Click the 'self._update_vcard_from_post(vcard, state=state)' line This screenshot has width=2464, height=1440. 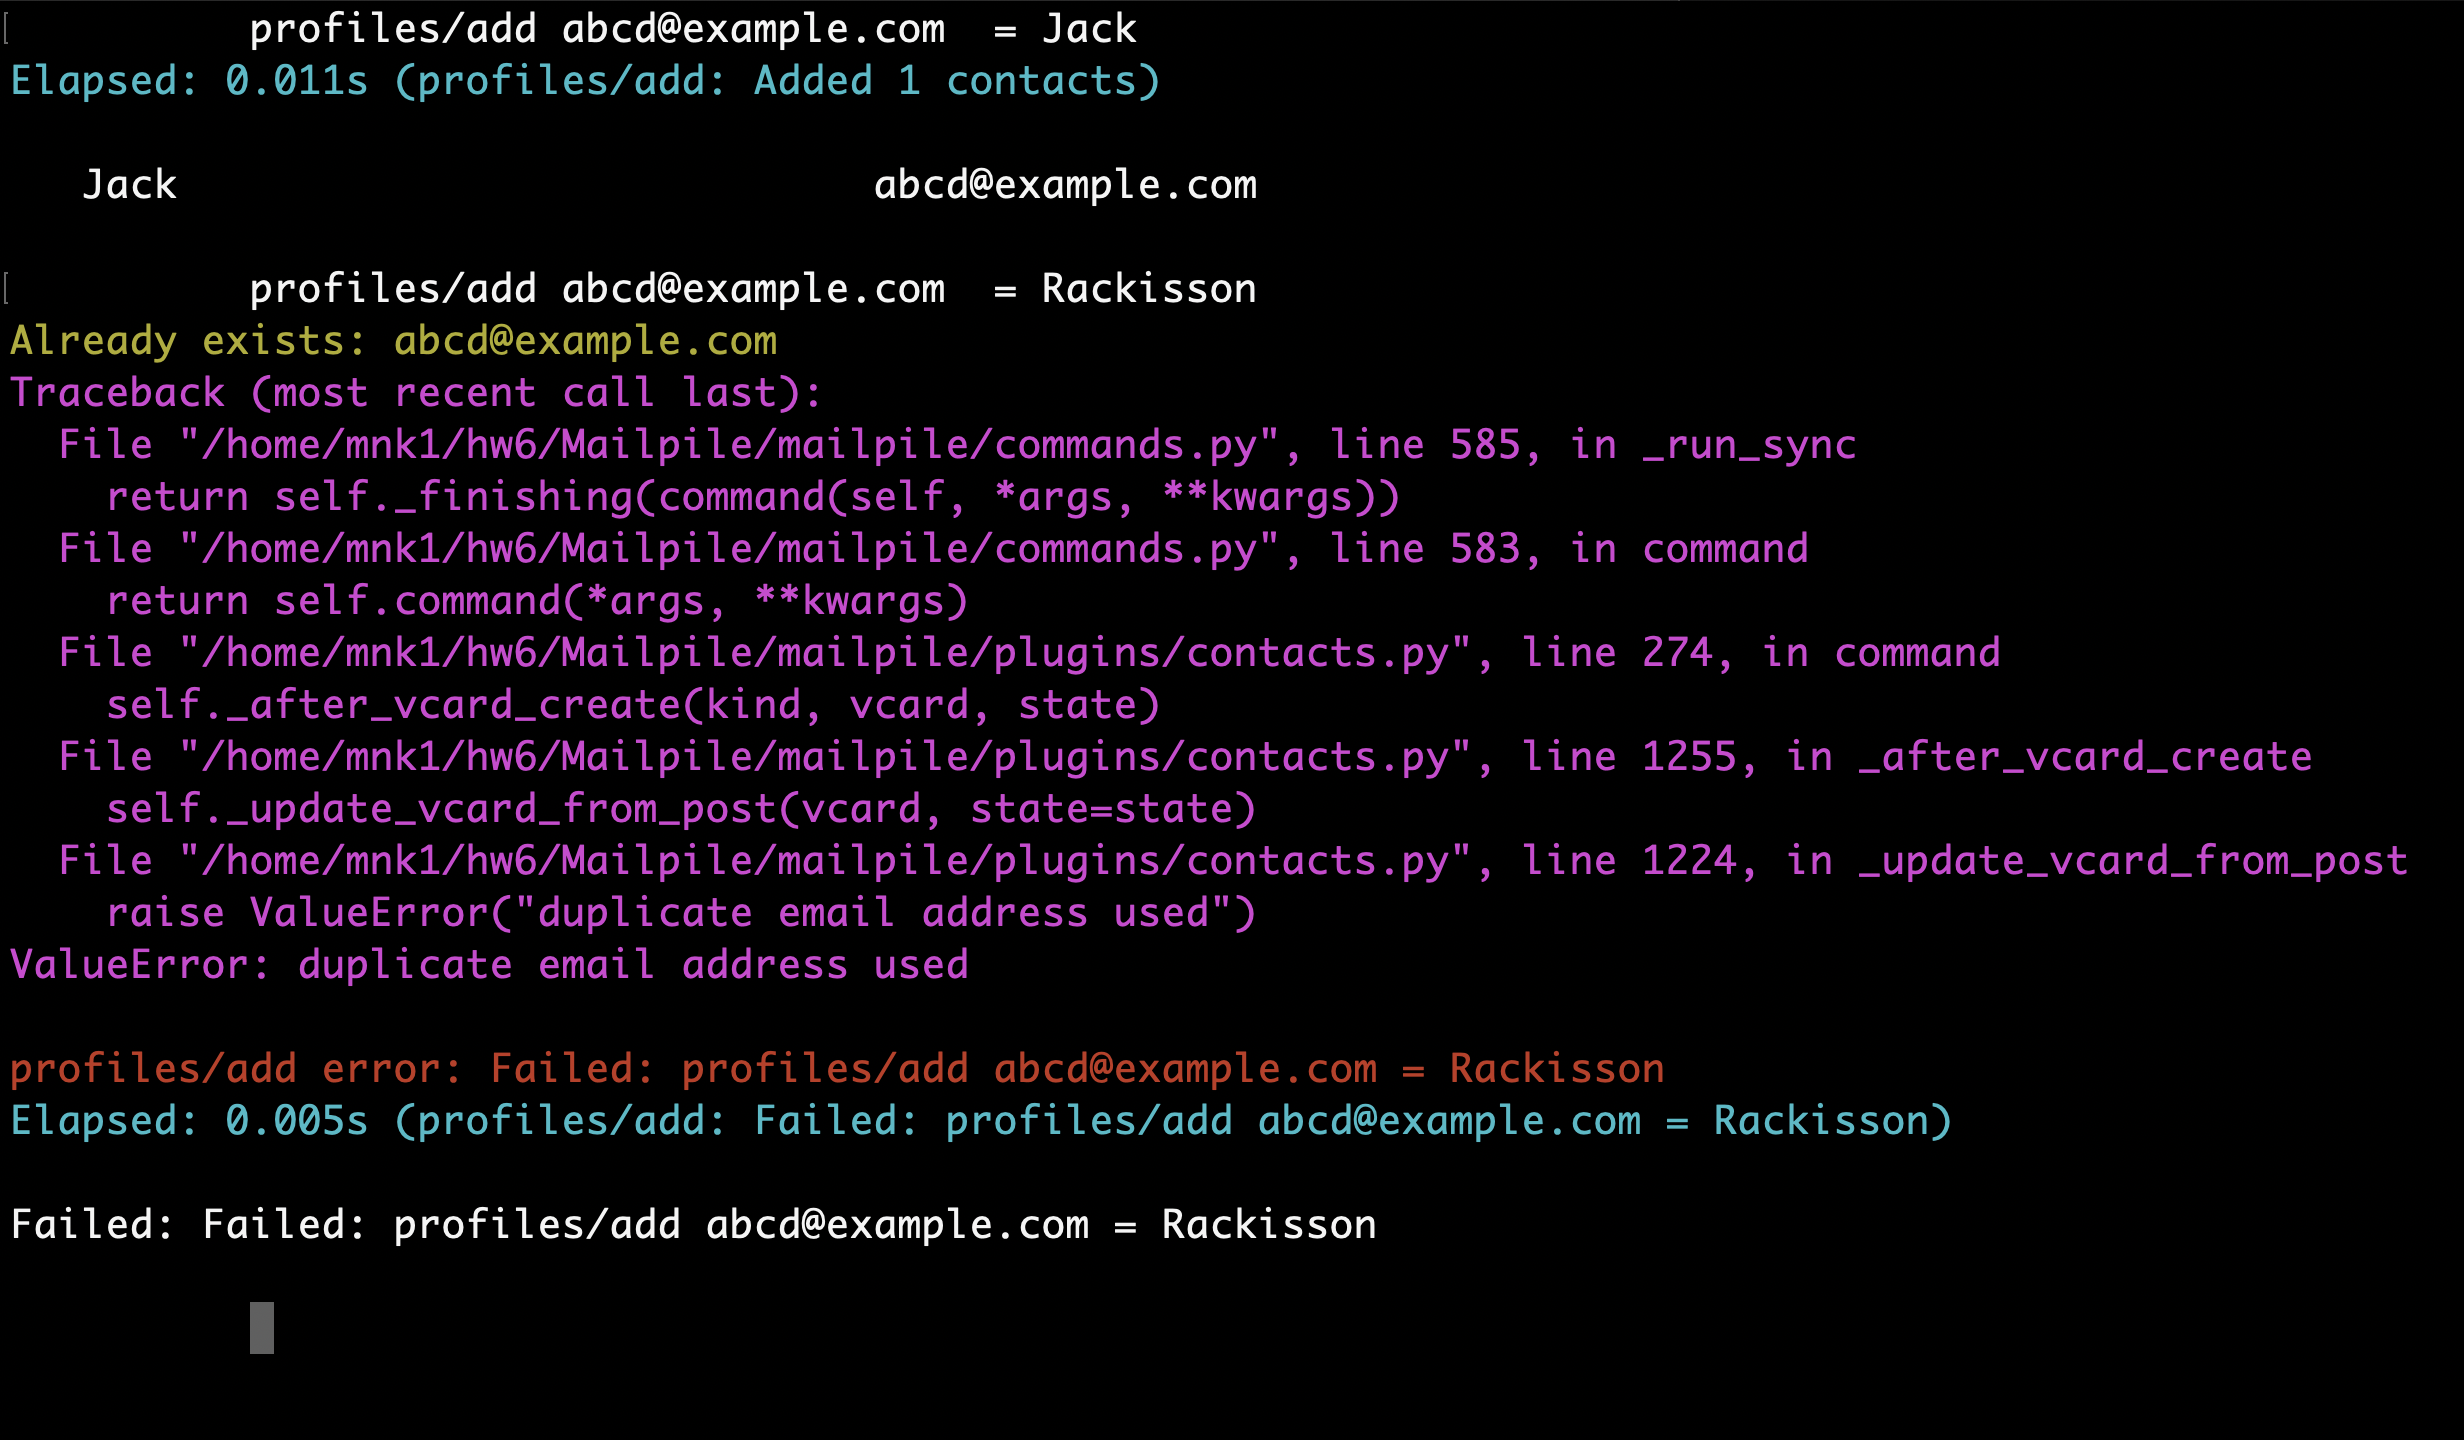pyautogui.click(x=680, y=810)
